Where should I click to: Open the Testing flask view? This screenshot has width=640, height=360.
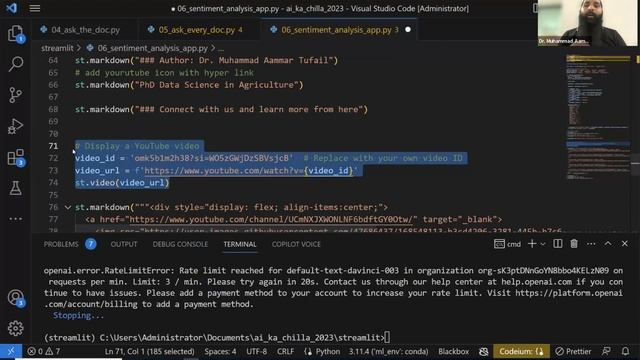click(x=16, y=188)
